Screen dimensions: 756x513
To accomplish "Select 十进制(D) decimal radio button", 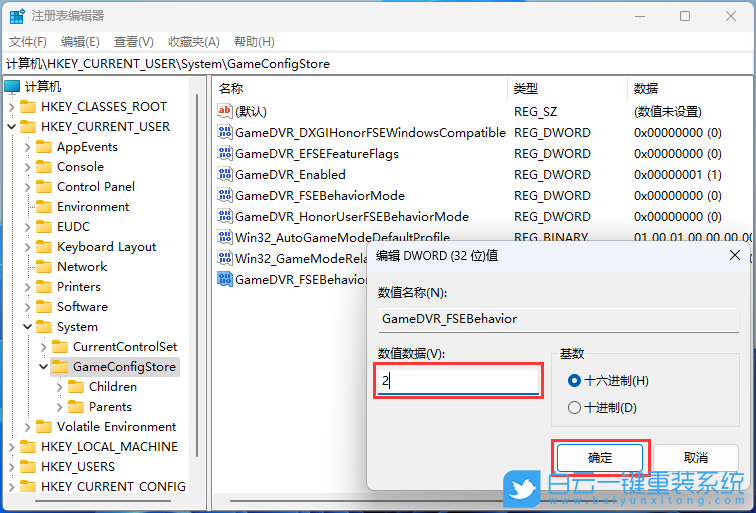I will [574, 407].
